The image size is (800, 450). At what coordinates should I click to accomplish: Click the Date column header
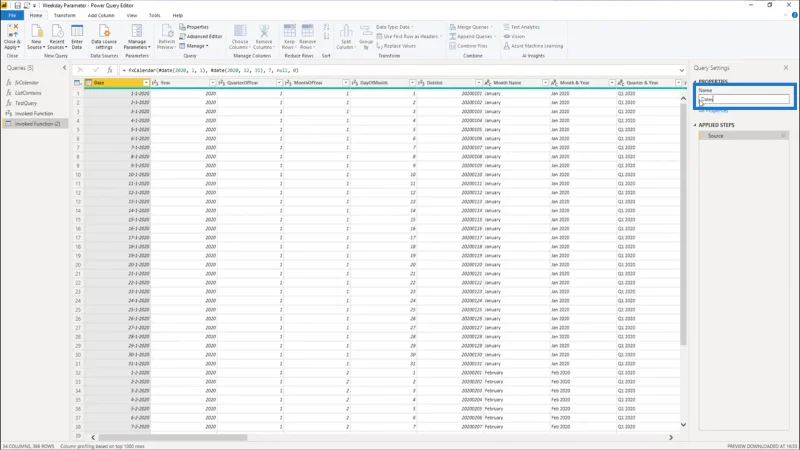117,83
